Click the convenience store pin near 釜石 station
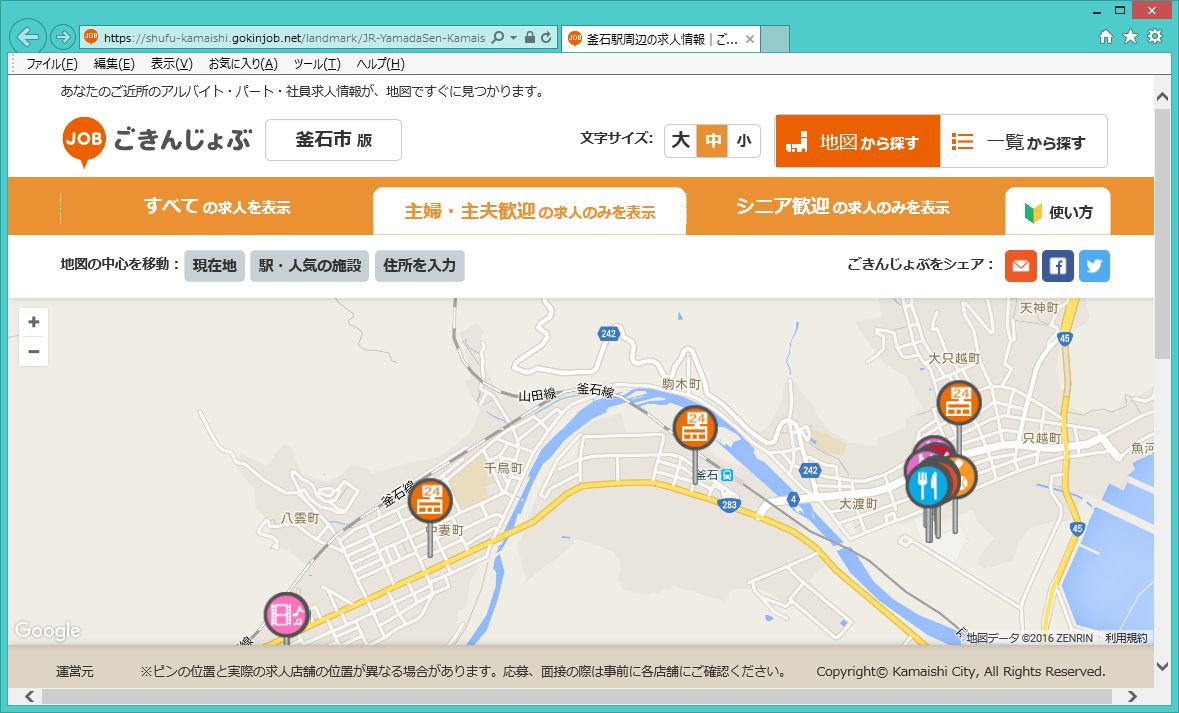The height and width of the screenshot is (713, 1179). tap(695, 427)
